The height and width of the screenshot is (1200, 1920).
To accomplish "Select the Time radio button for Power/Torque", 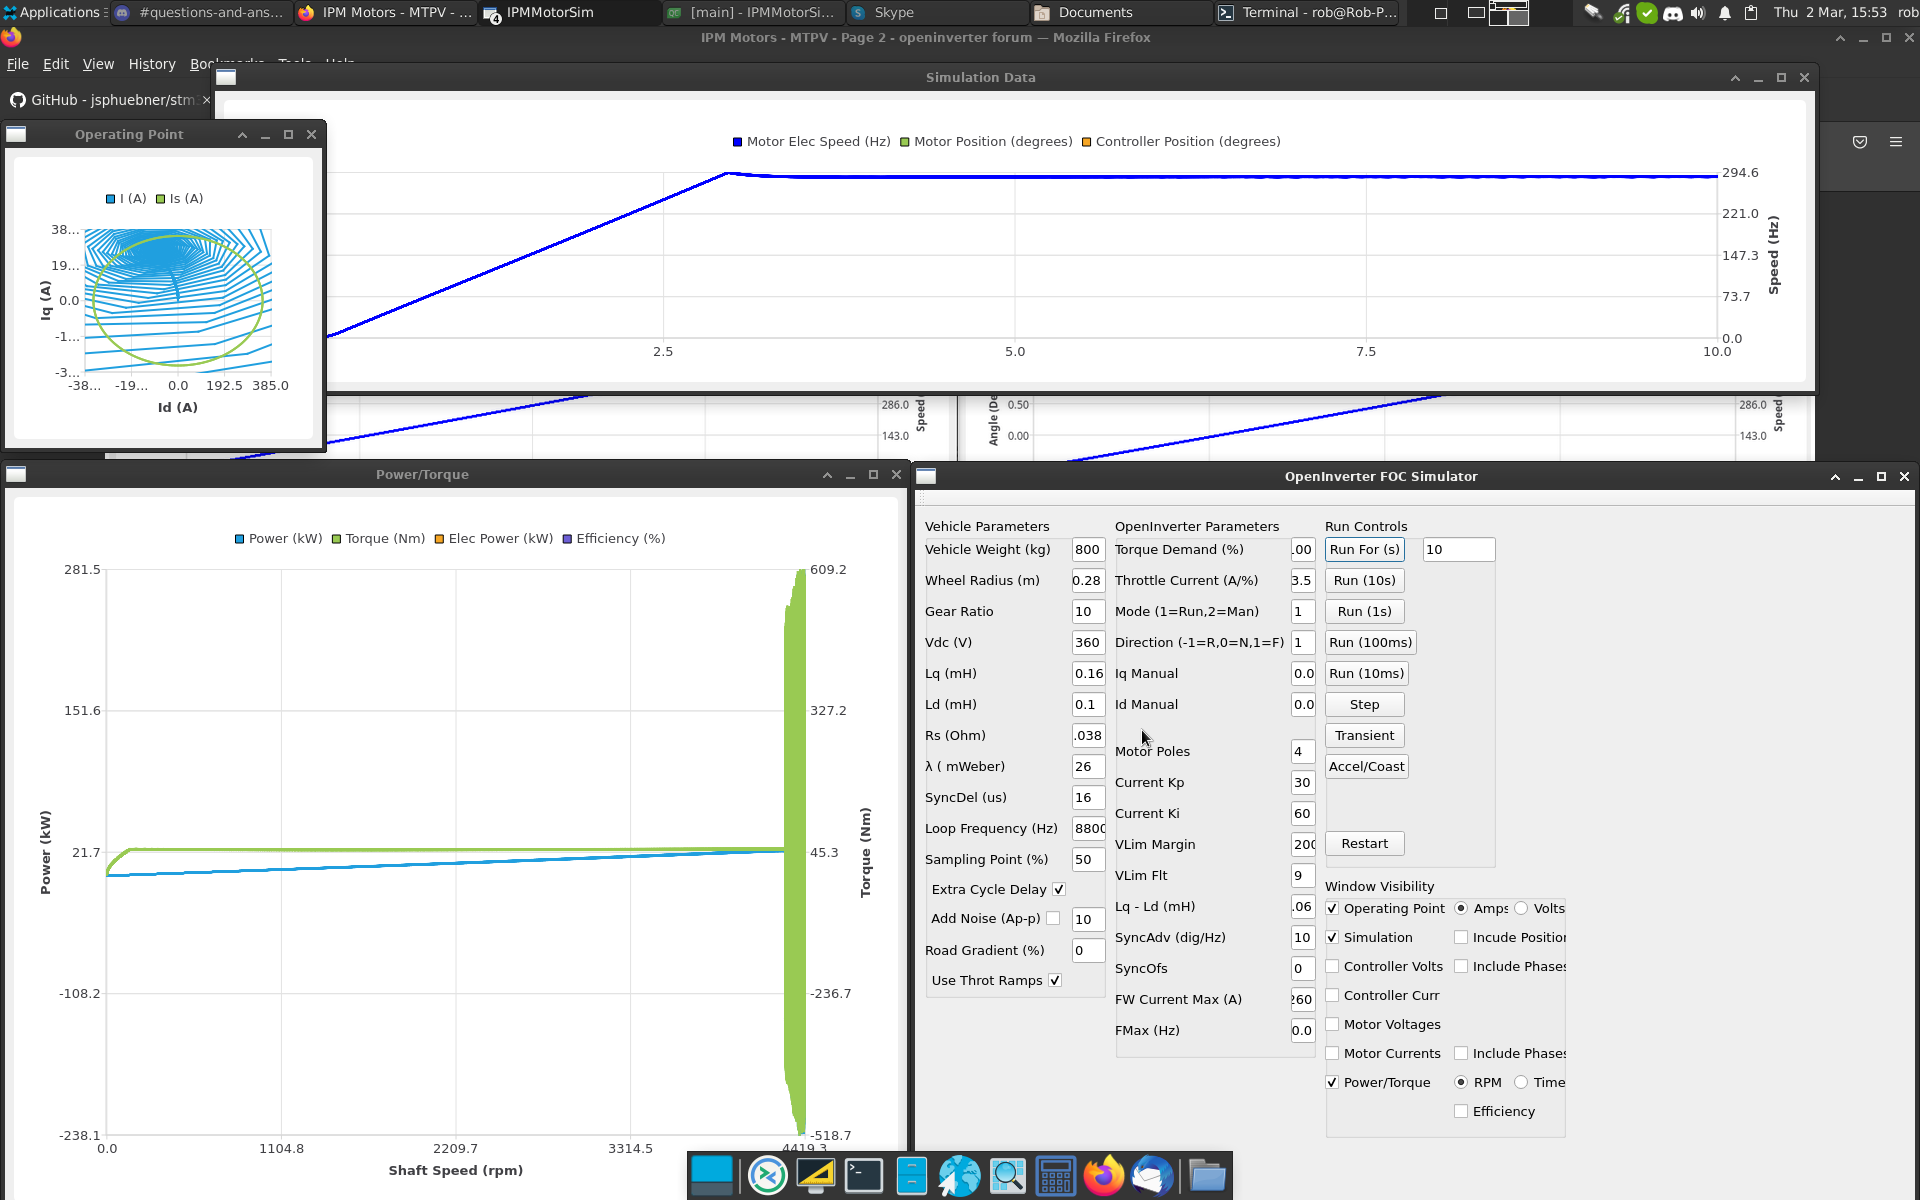I will point(1521,1082).
